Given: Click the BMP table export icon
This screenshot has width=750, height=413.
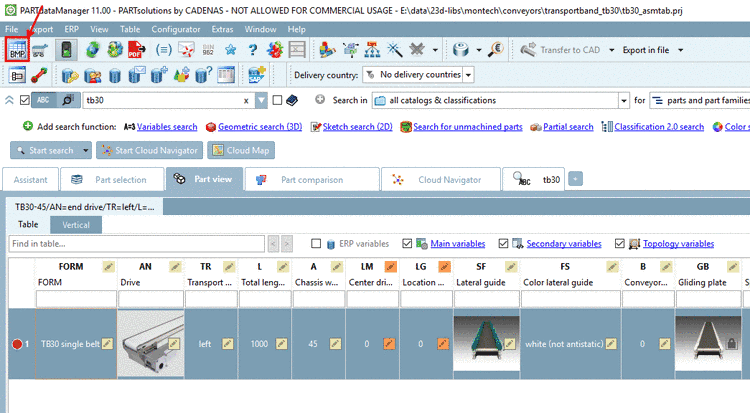Looking at the screenshot, I should (x=17, y=50).
